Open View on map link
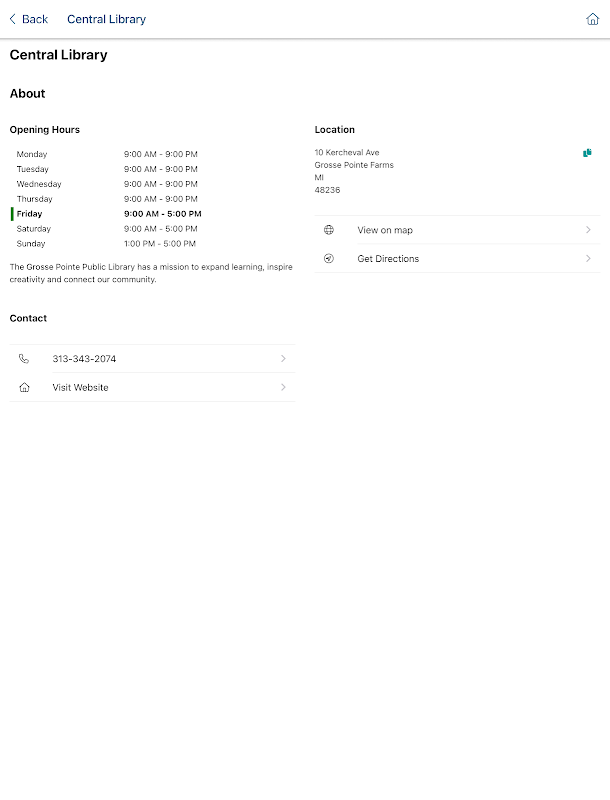 click(x=458, y=230)
